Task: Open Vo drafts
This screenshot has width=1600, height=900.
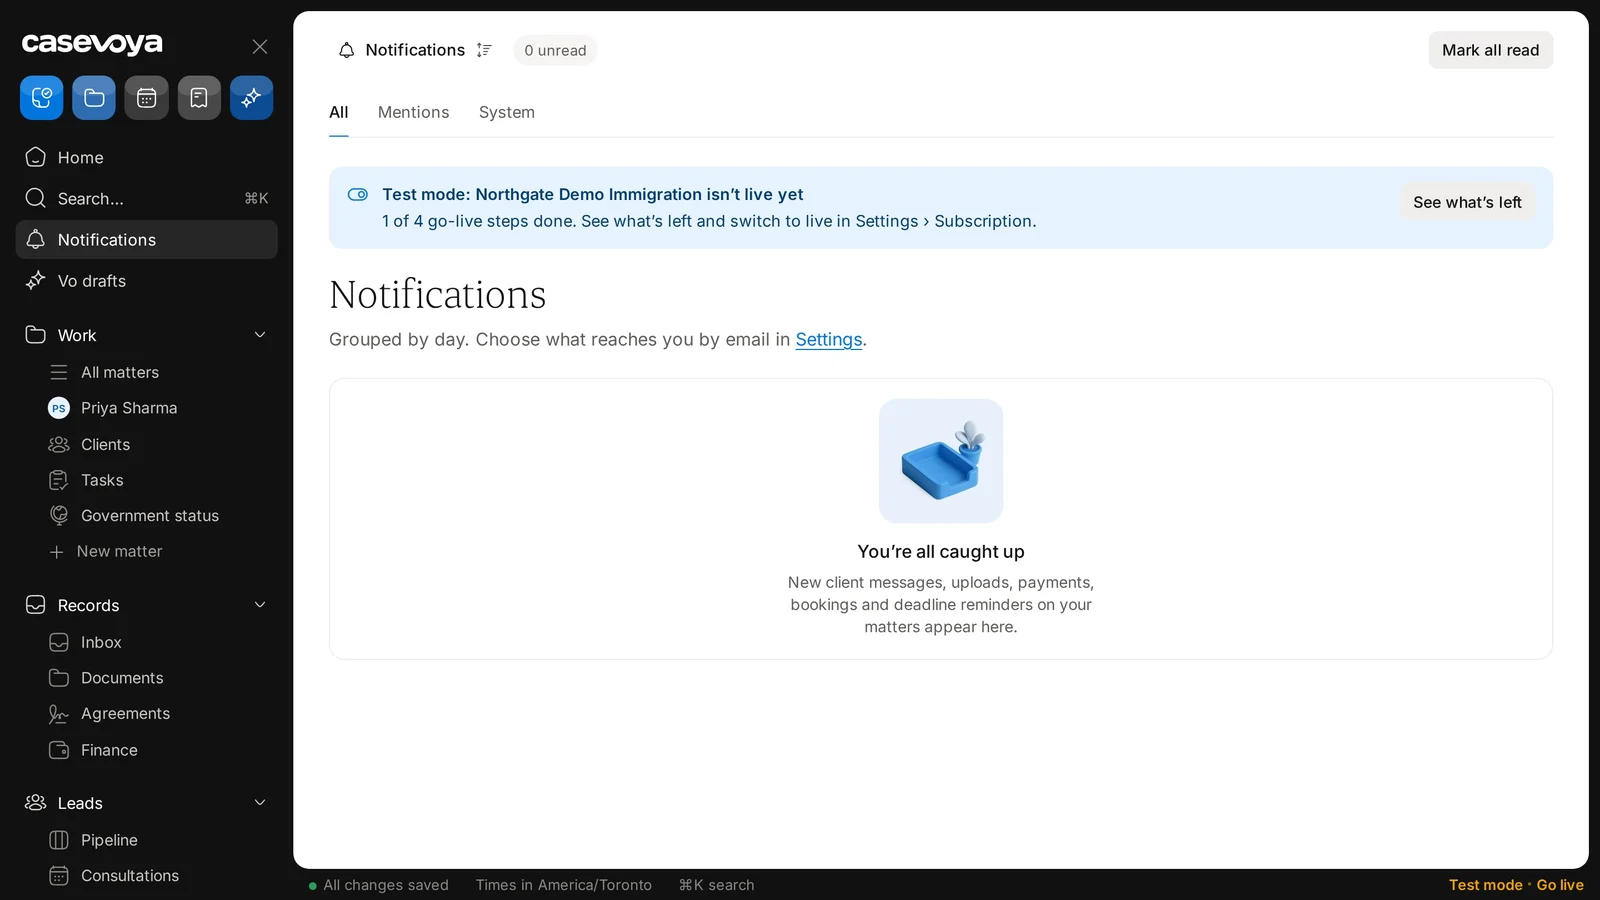Action: (147, 281)
